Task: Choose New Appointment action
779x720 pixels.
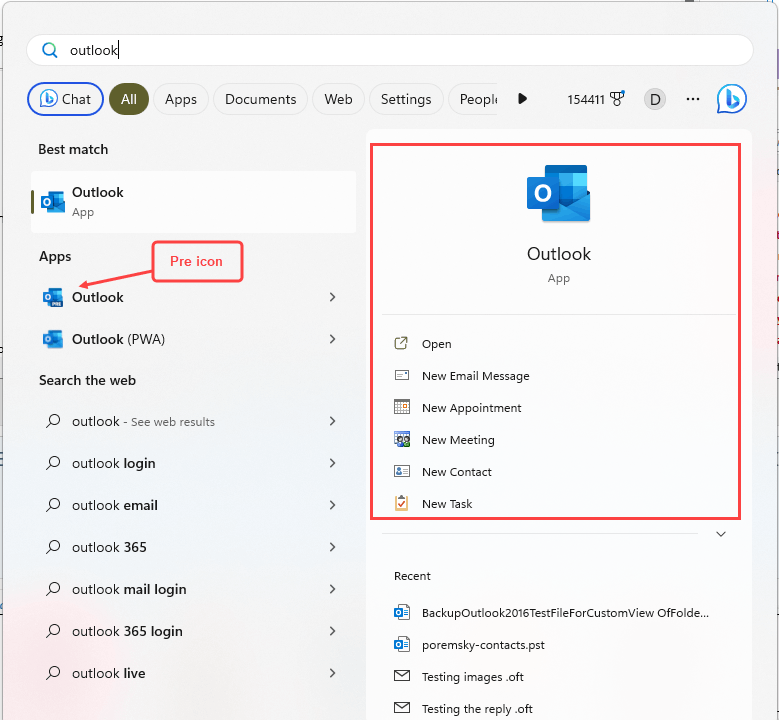Action: click(471, 408)
